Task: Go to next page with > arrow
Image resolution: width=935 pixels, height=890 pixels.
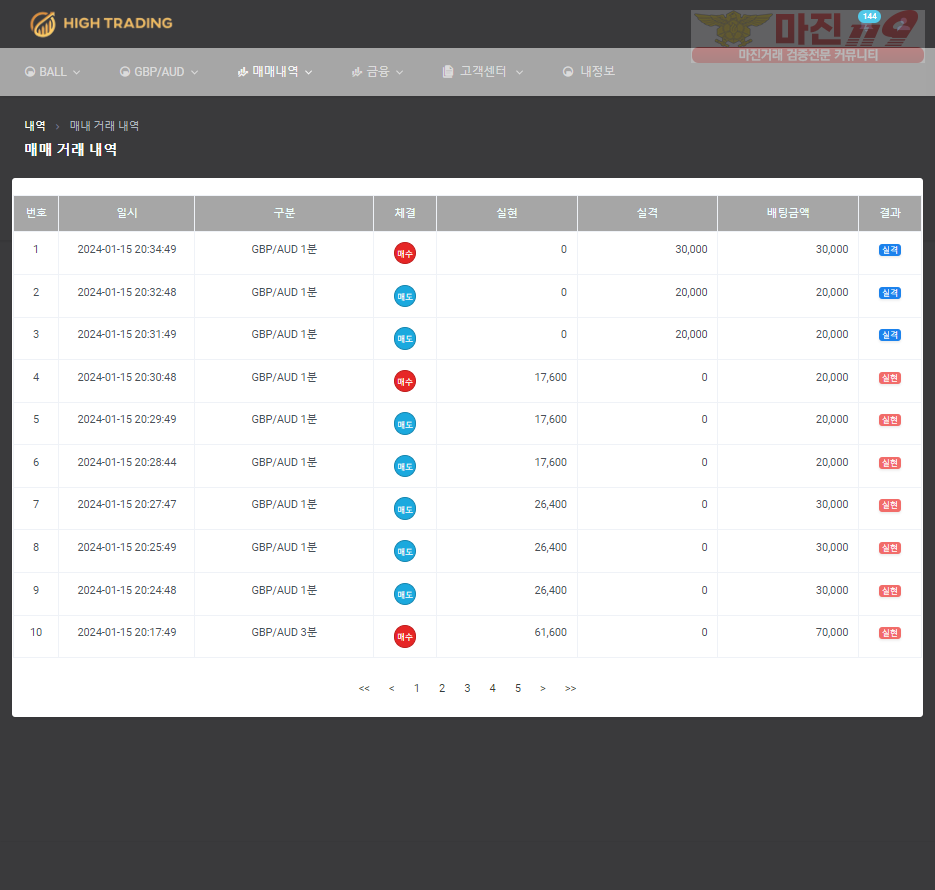Action: click(543, 688)
